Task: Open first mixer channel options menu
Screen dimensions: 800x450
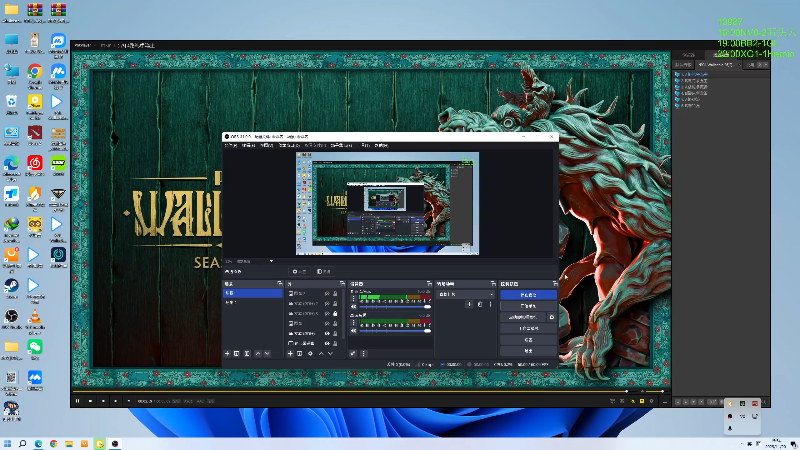Action: (x=354, y=298)
